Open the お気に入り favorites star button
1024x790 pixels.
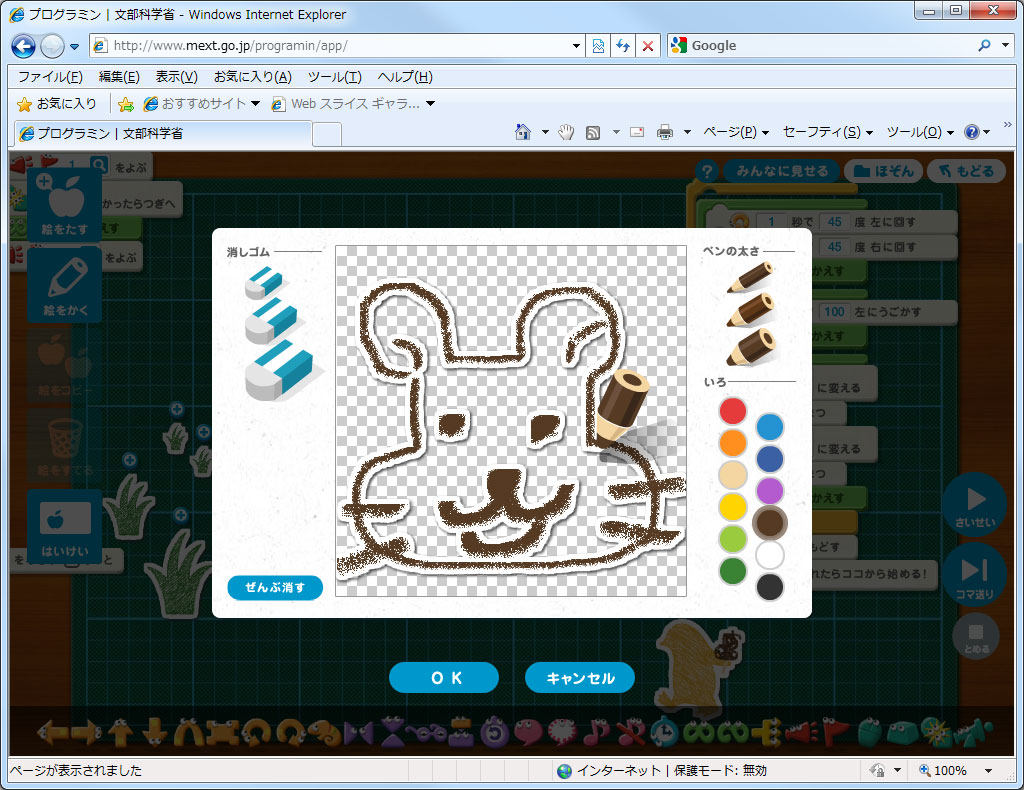coord(57,104)
